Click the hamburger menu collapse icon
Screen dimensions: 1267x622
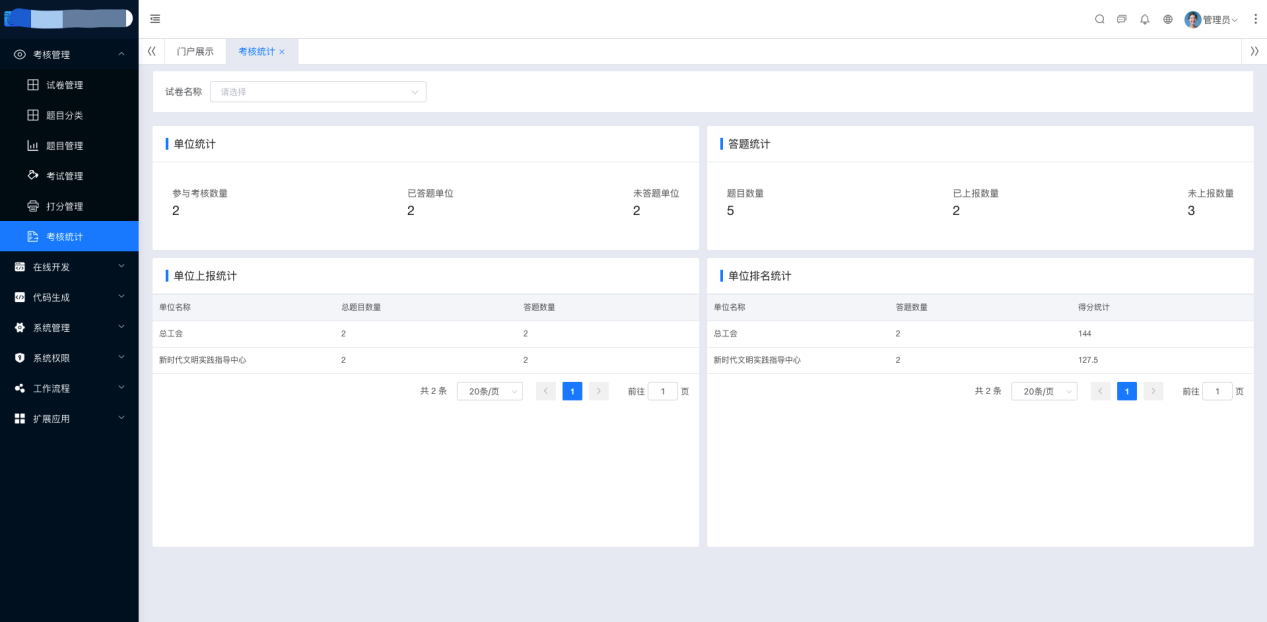[155, 19]
